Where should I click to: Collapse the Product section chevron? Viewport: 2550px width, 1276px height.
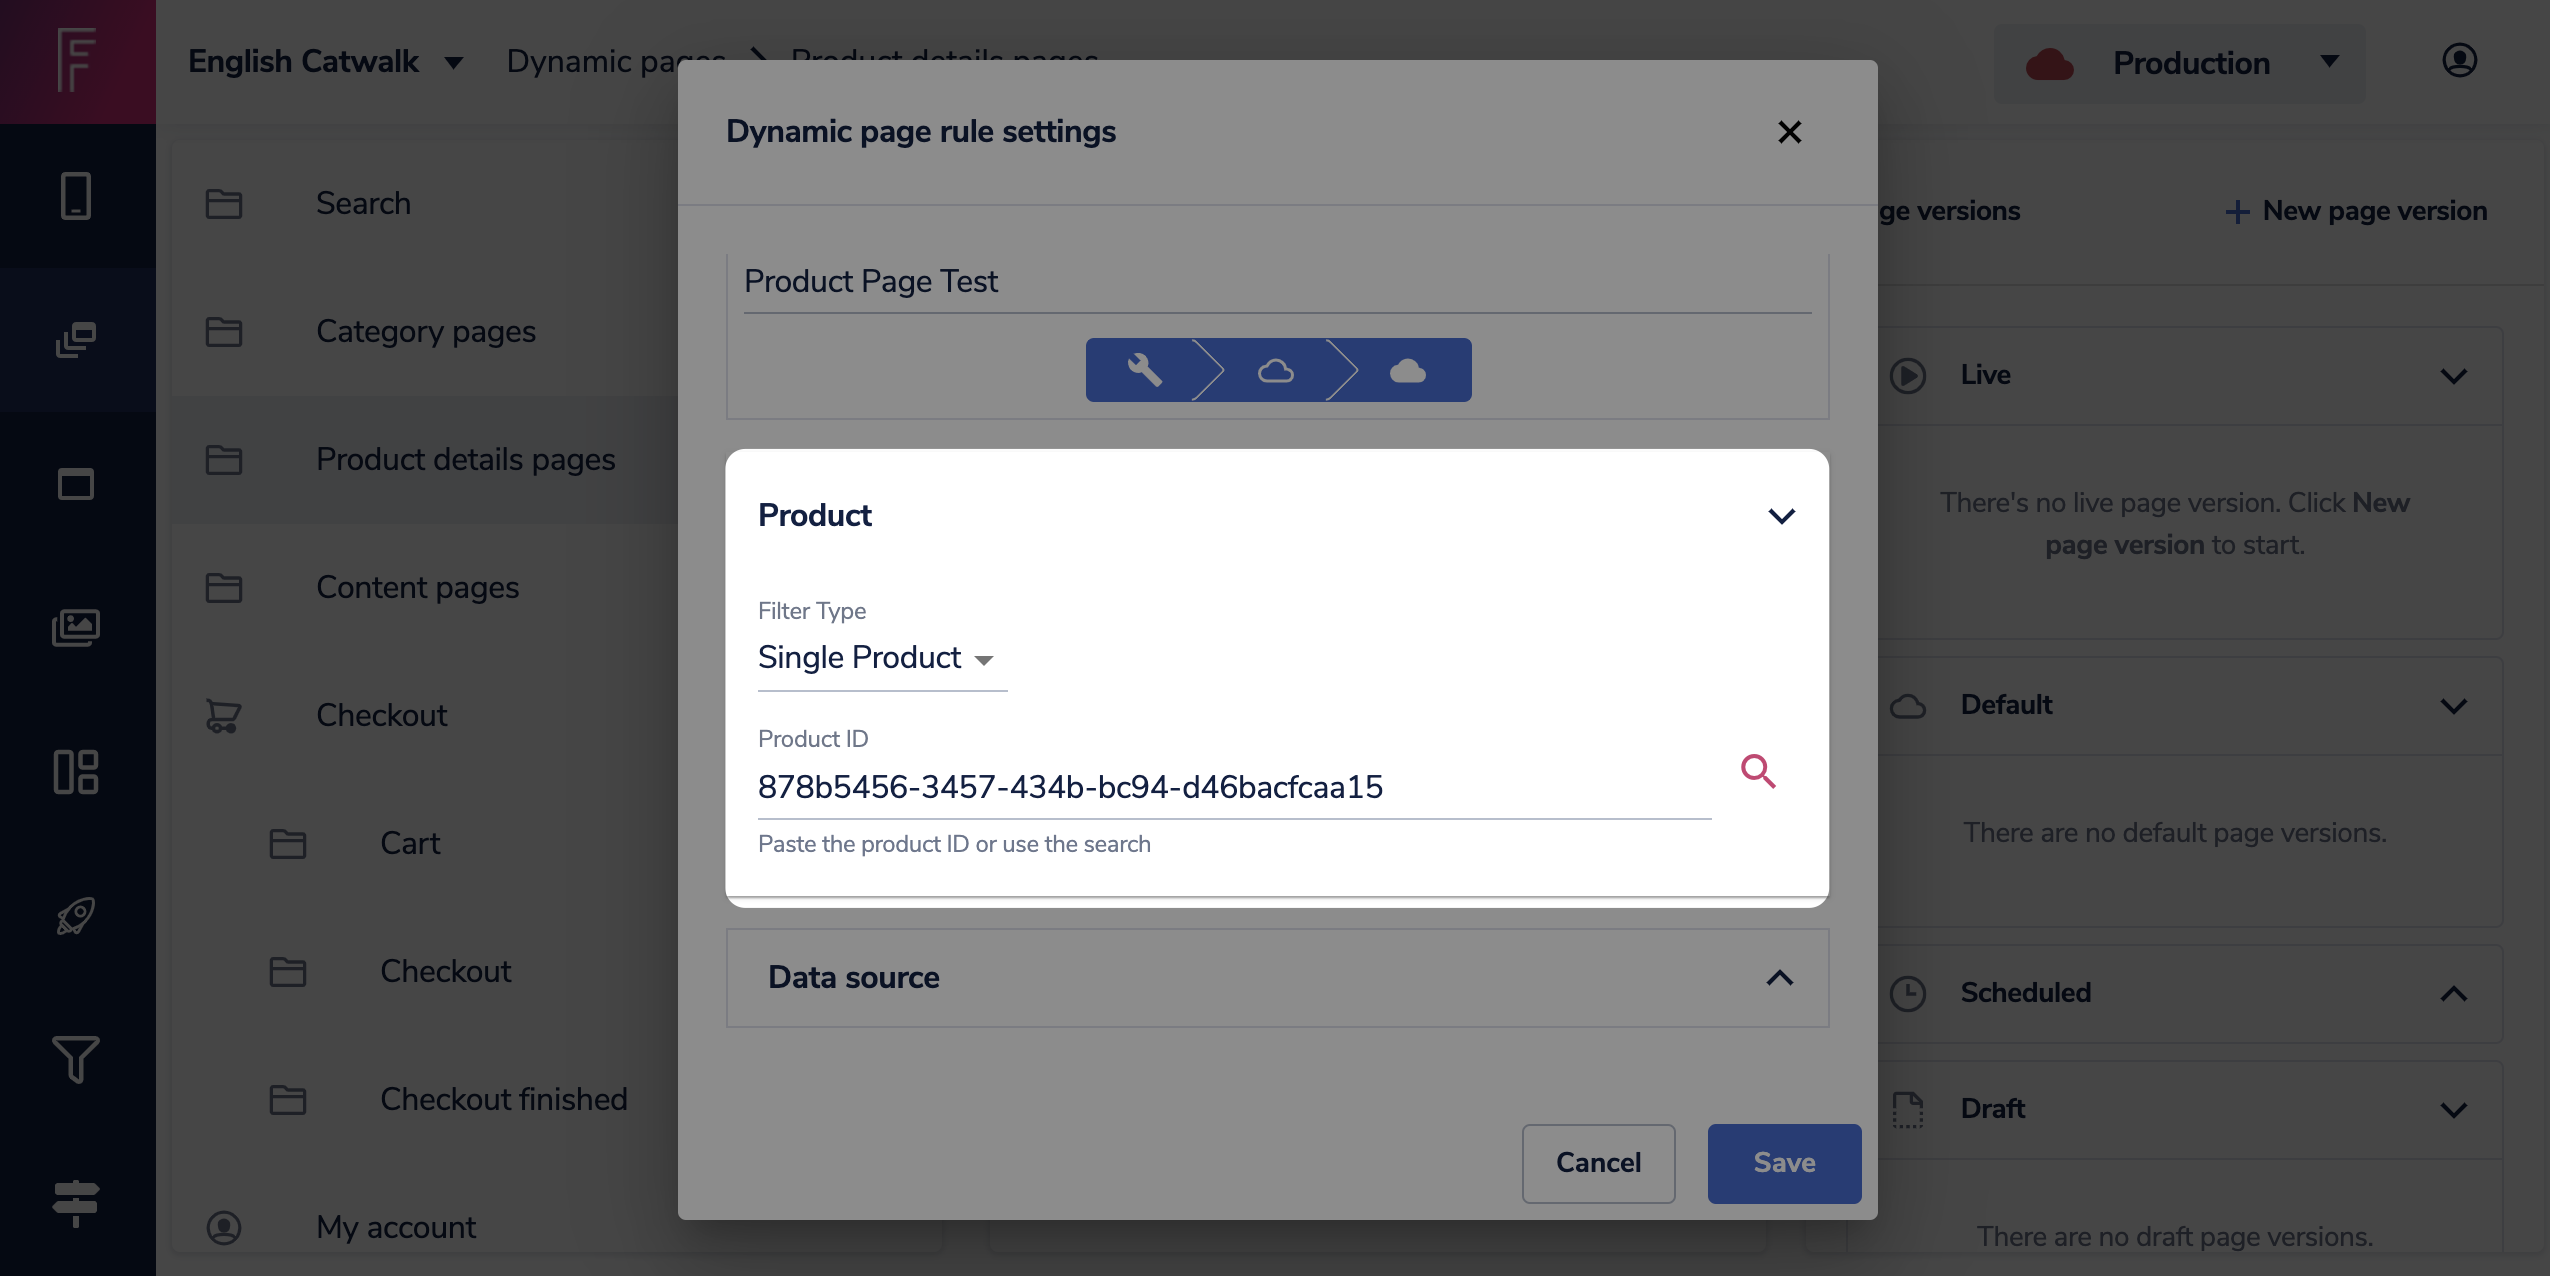[x=1781, y=516]
